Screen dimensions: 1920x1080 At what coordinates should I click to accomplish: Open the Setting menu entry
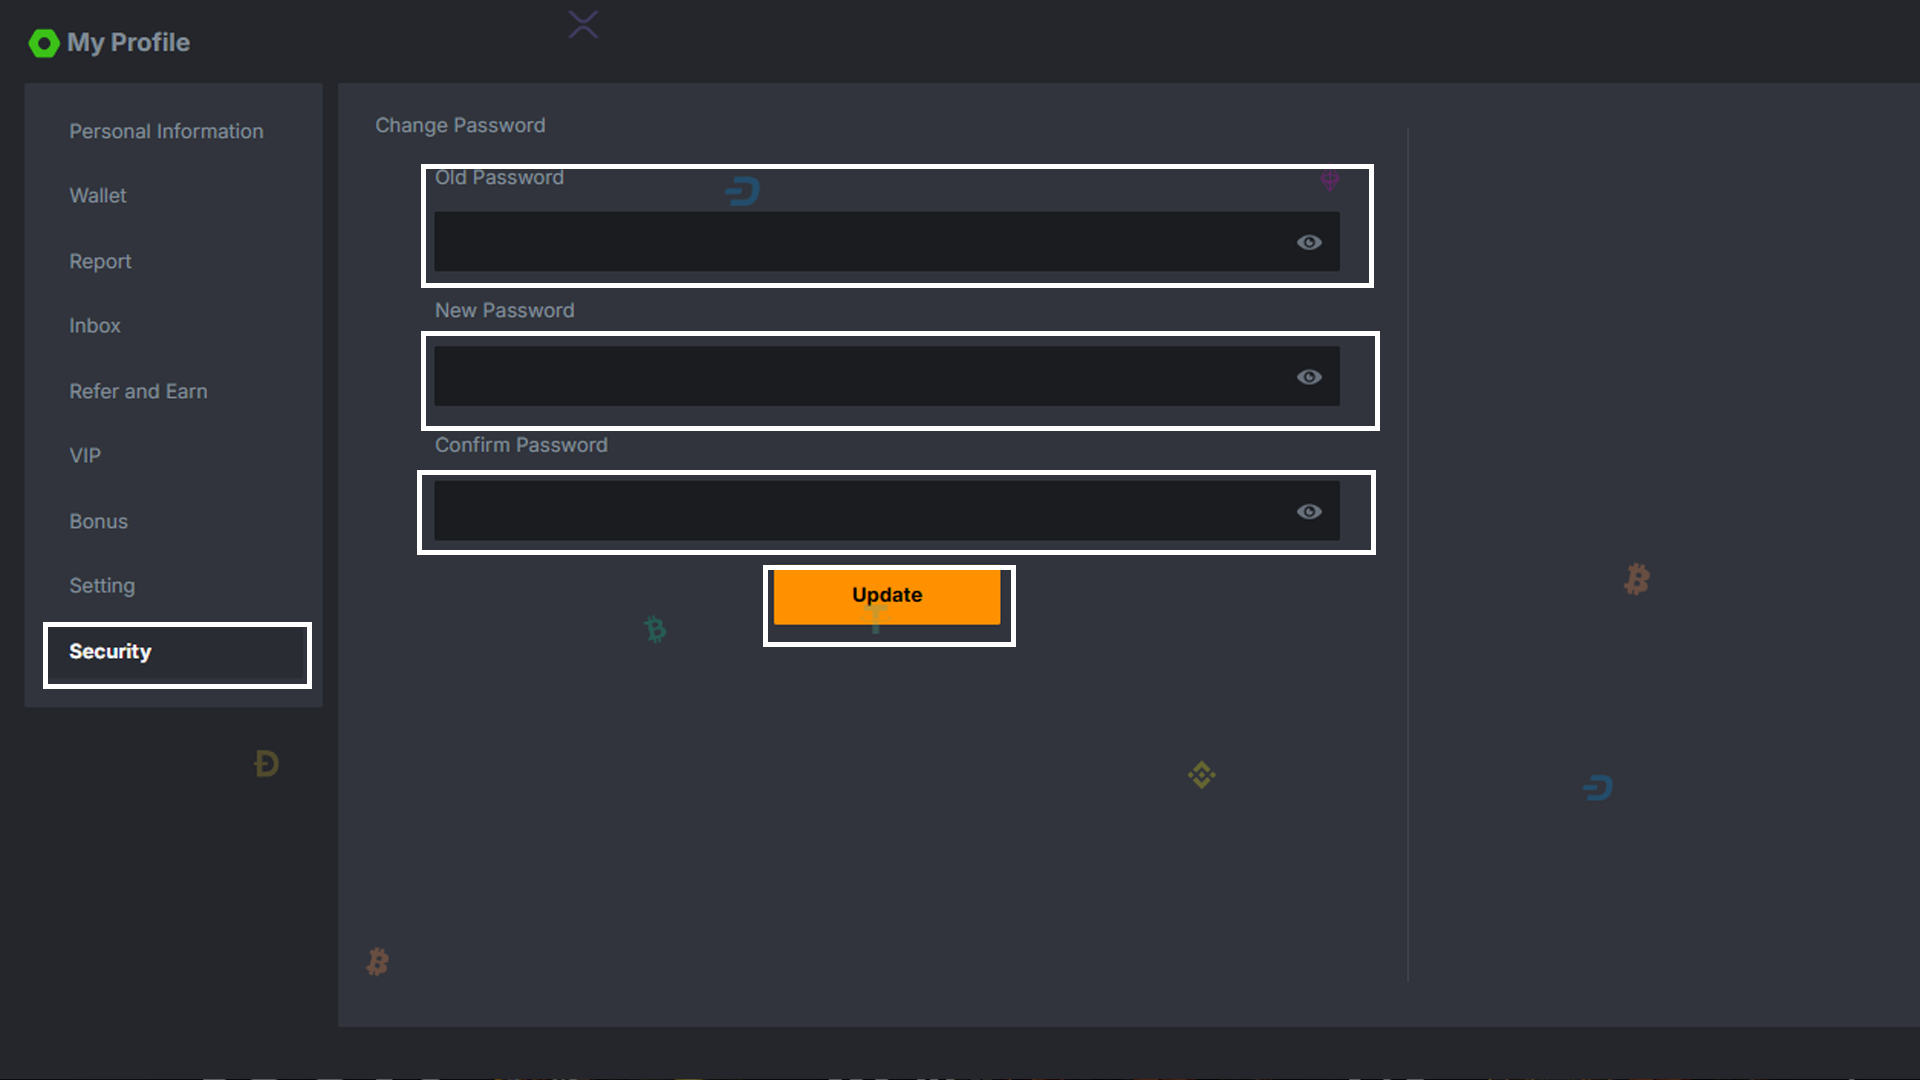pyautogui.click(x=102, y=586)
